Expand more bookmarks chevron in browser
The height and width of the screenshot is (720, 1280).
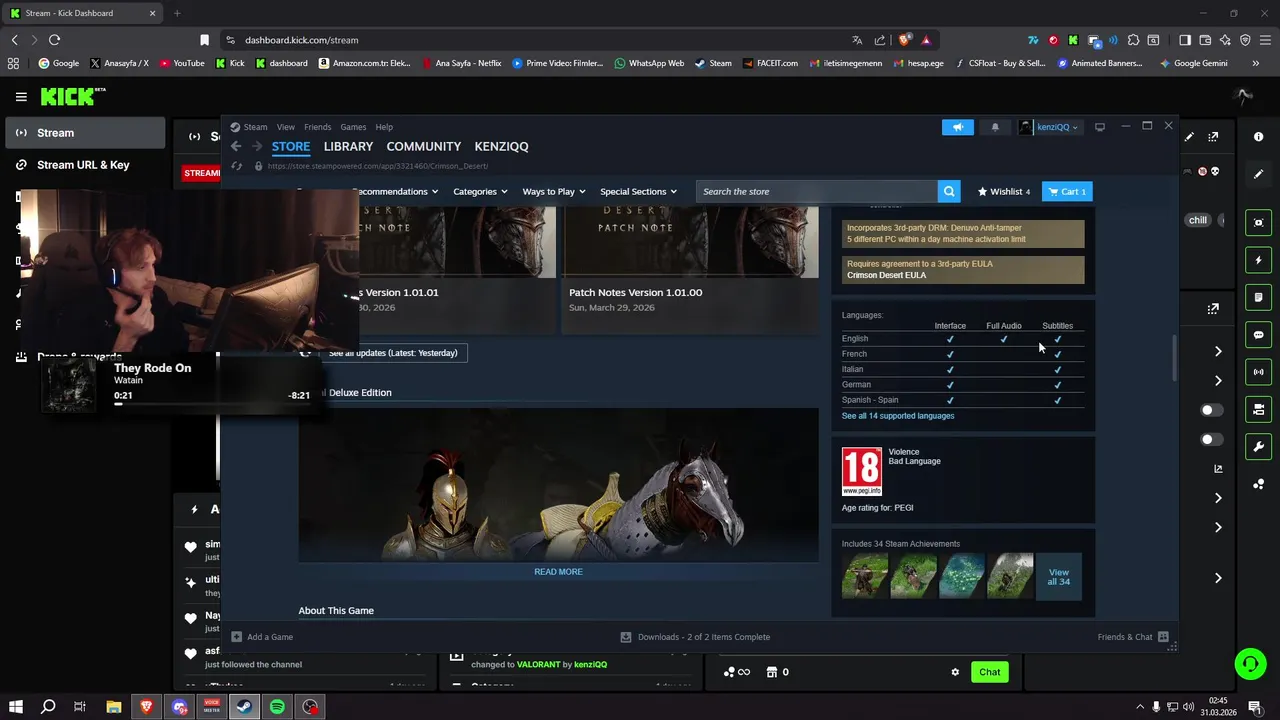1255,63
